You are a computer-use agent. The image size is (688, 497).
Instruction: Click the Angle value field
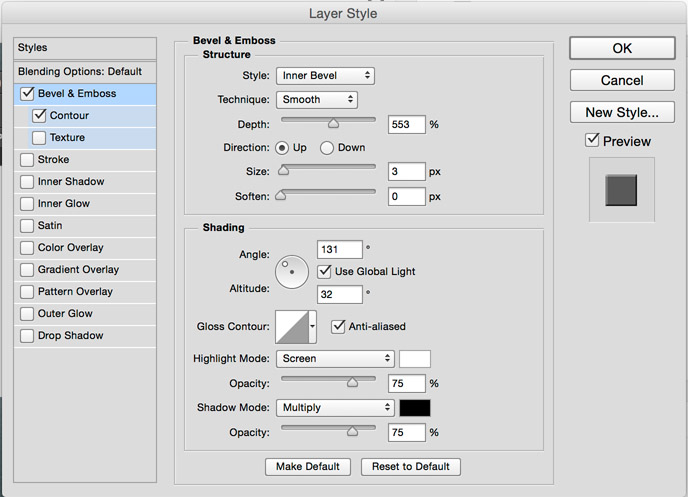[x=340, y=250]
